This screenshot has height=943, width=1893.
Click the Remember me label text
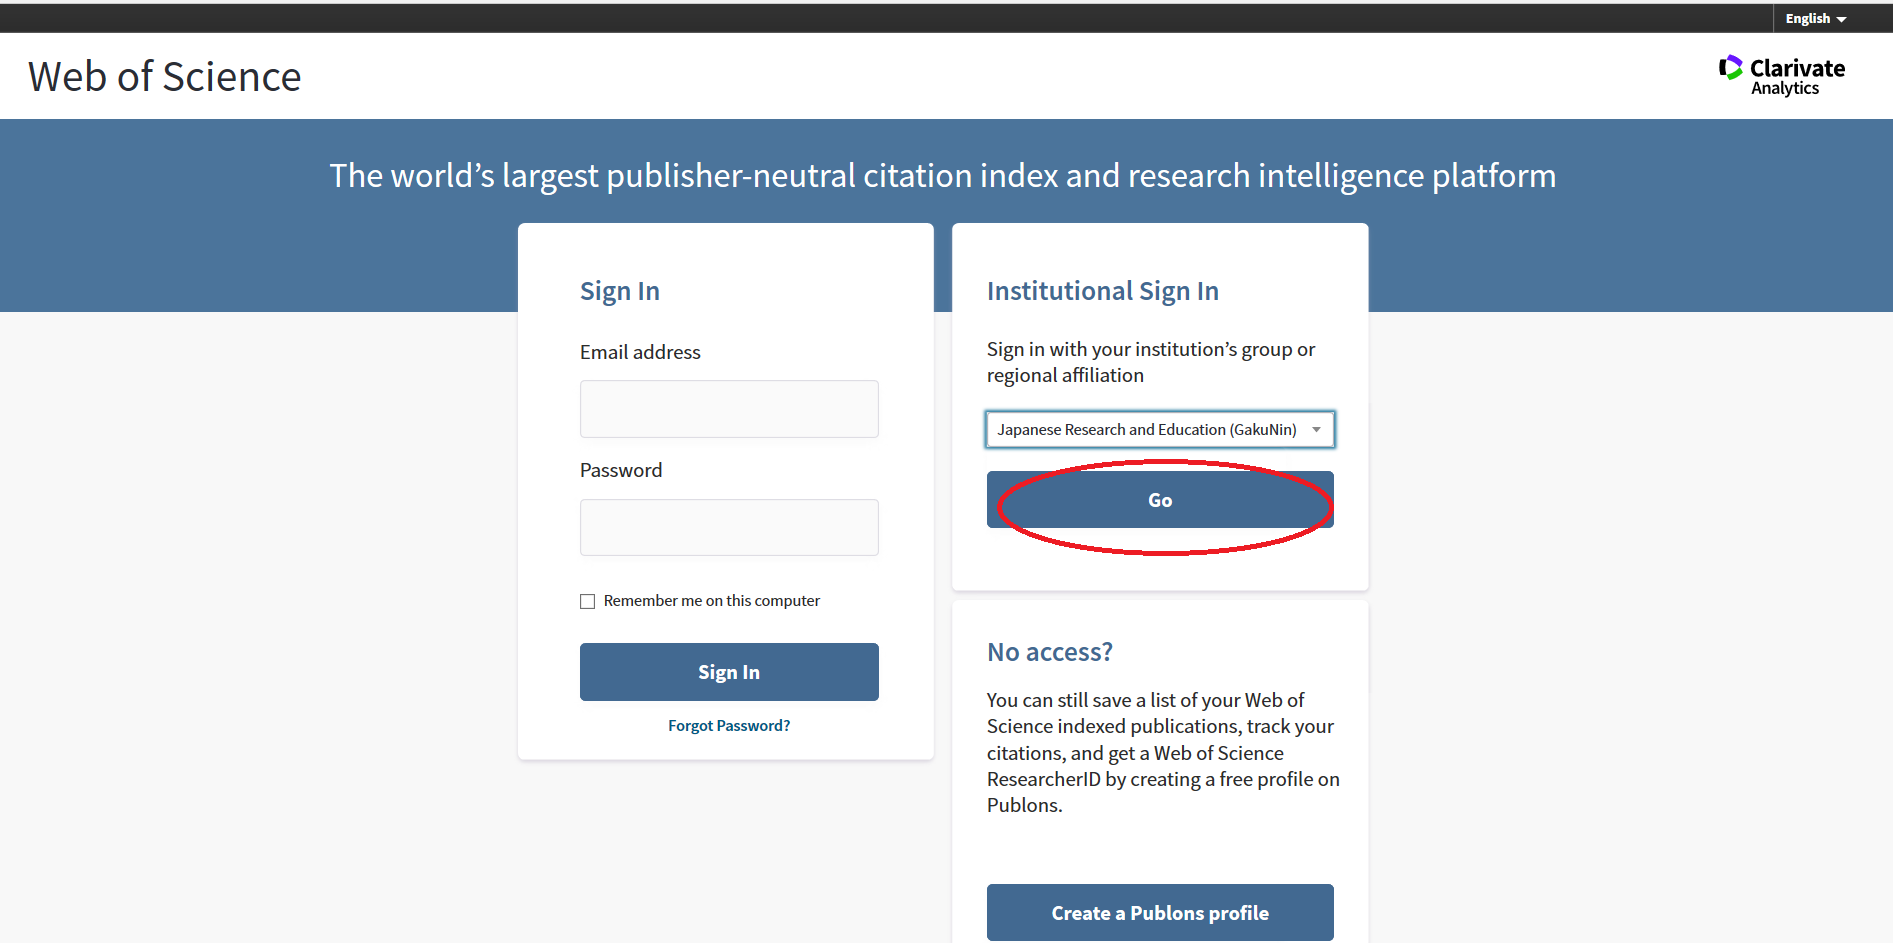(x=712, y=601)
